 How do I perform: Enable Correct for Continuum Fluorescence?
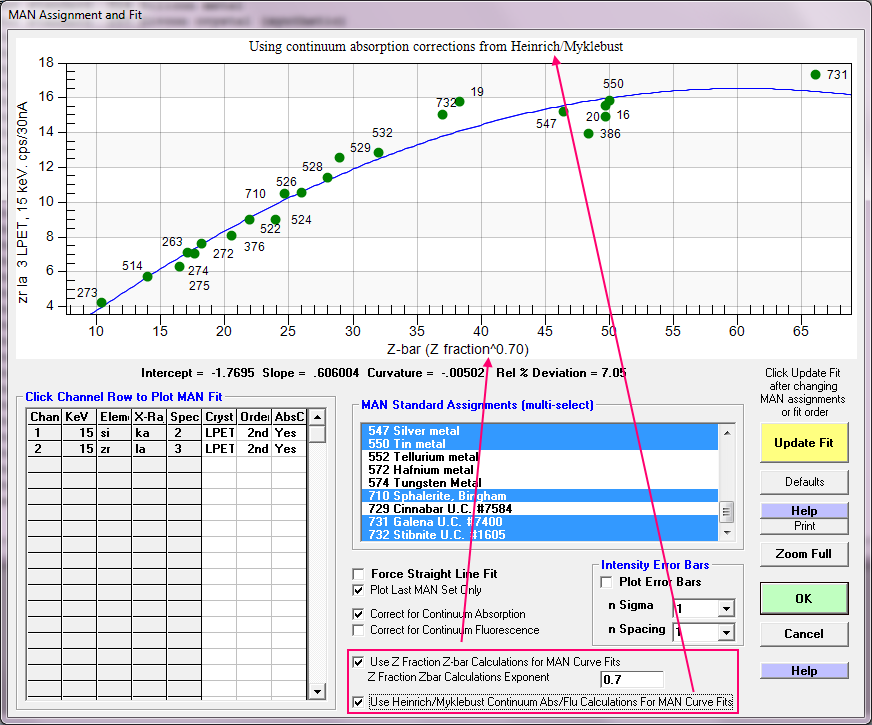359,631
